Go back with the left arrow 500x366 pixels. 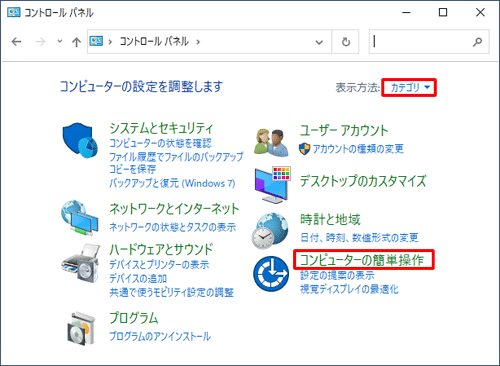point(16,42)
